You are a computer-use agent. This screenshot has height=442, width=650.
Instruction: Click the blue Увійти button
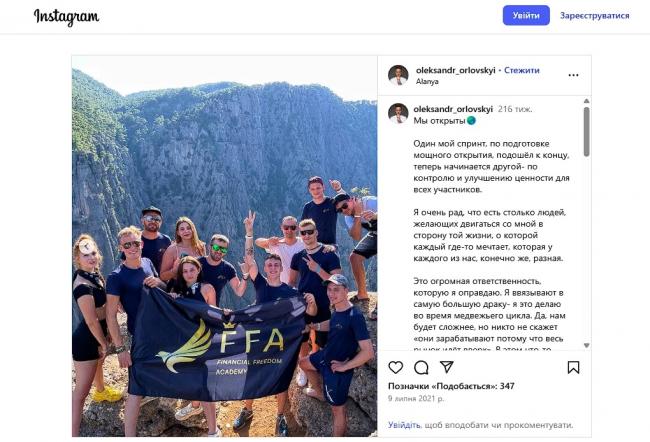(x=526, y=16)
